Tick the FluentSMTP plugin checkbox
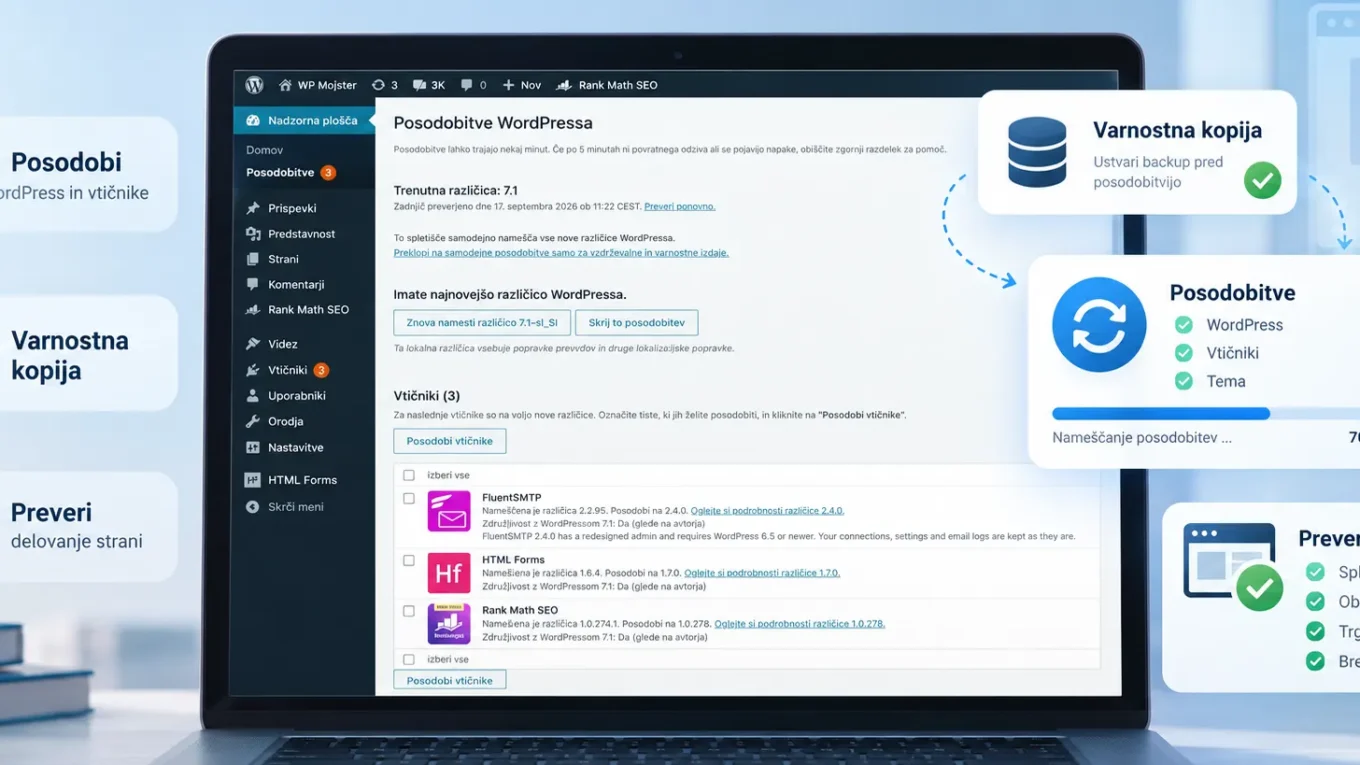 (408, 498)
